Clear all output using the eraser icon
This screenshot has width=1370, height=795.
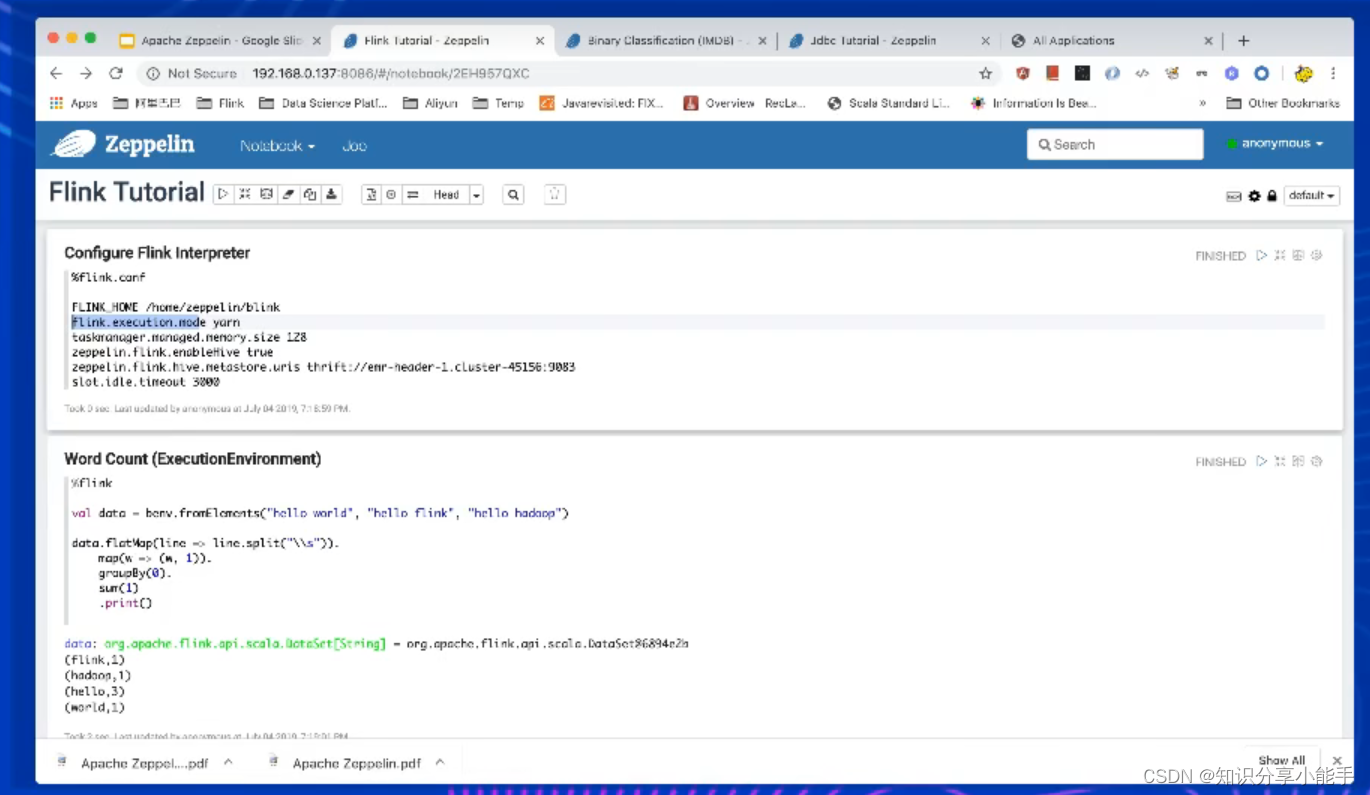[x=288, y=195]
